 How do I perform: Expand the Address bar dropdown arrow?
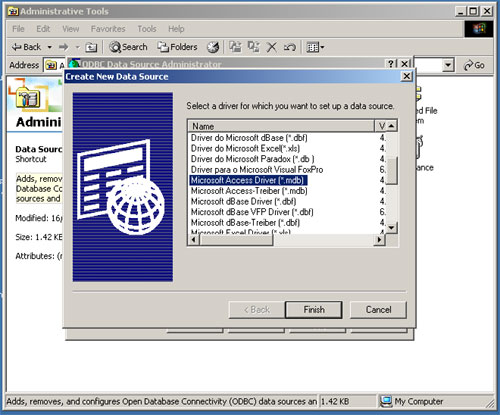448,65
